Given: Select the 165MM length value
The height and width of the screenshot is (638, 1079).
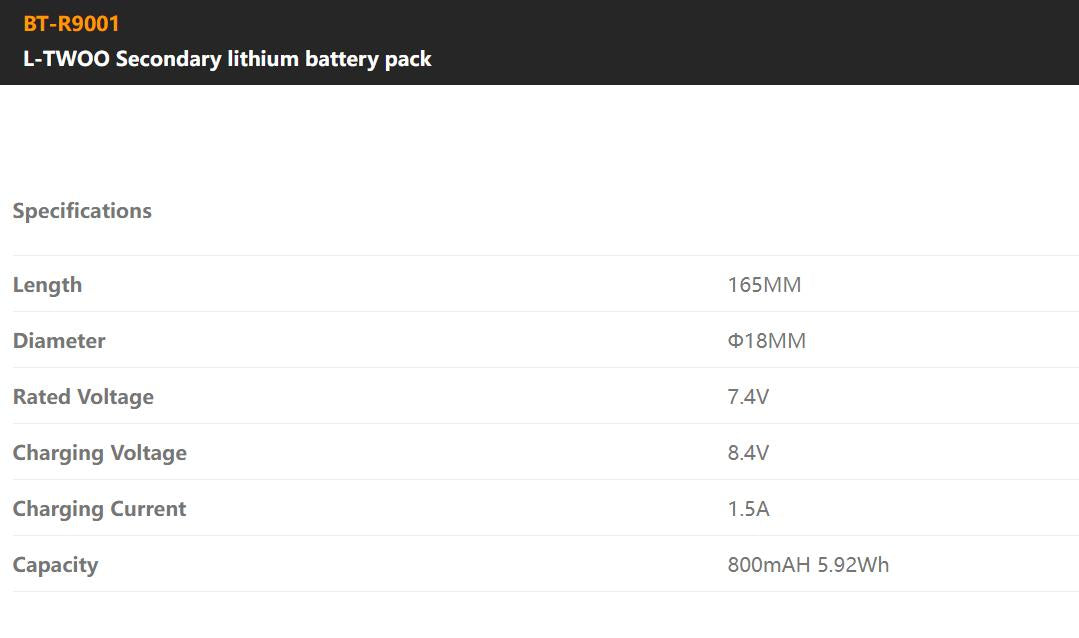Looking at the screenshot, I should pyautogui.click(x=764, y=285).
